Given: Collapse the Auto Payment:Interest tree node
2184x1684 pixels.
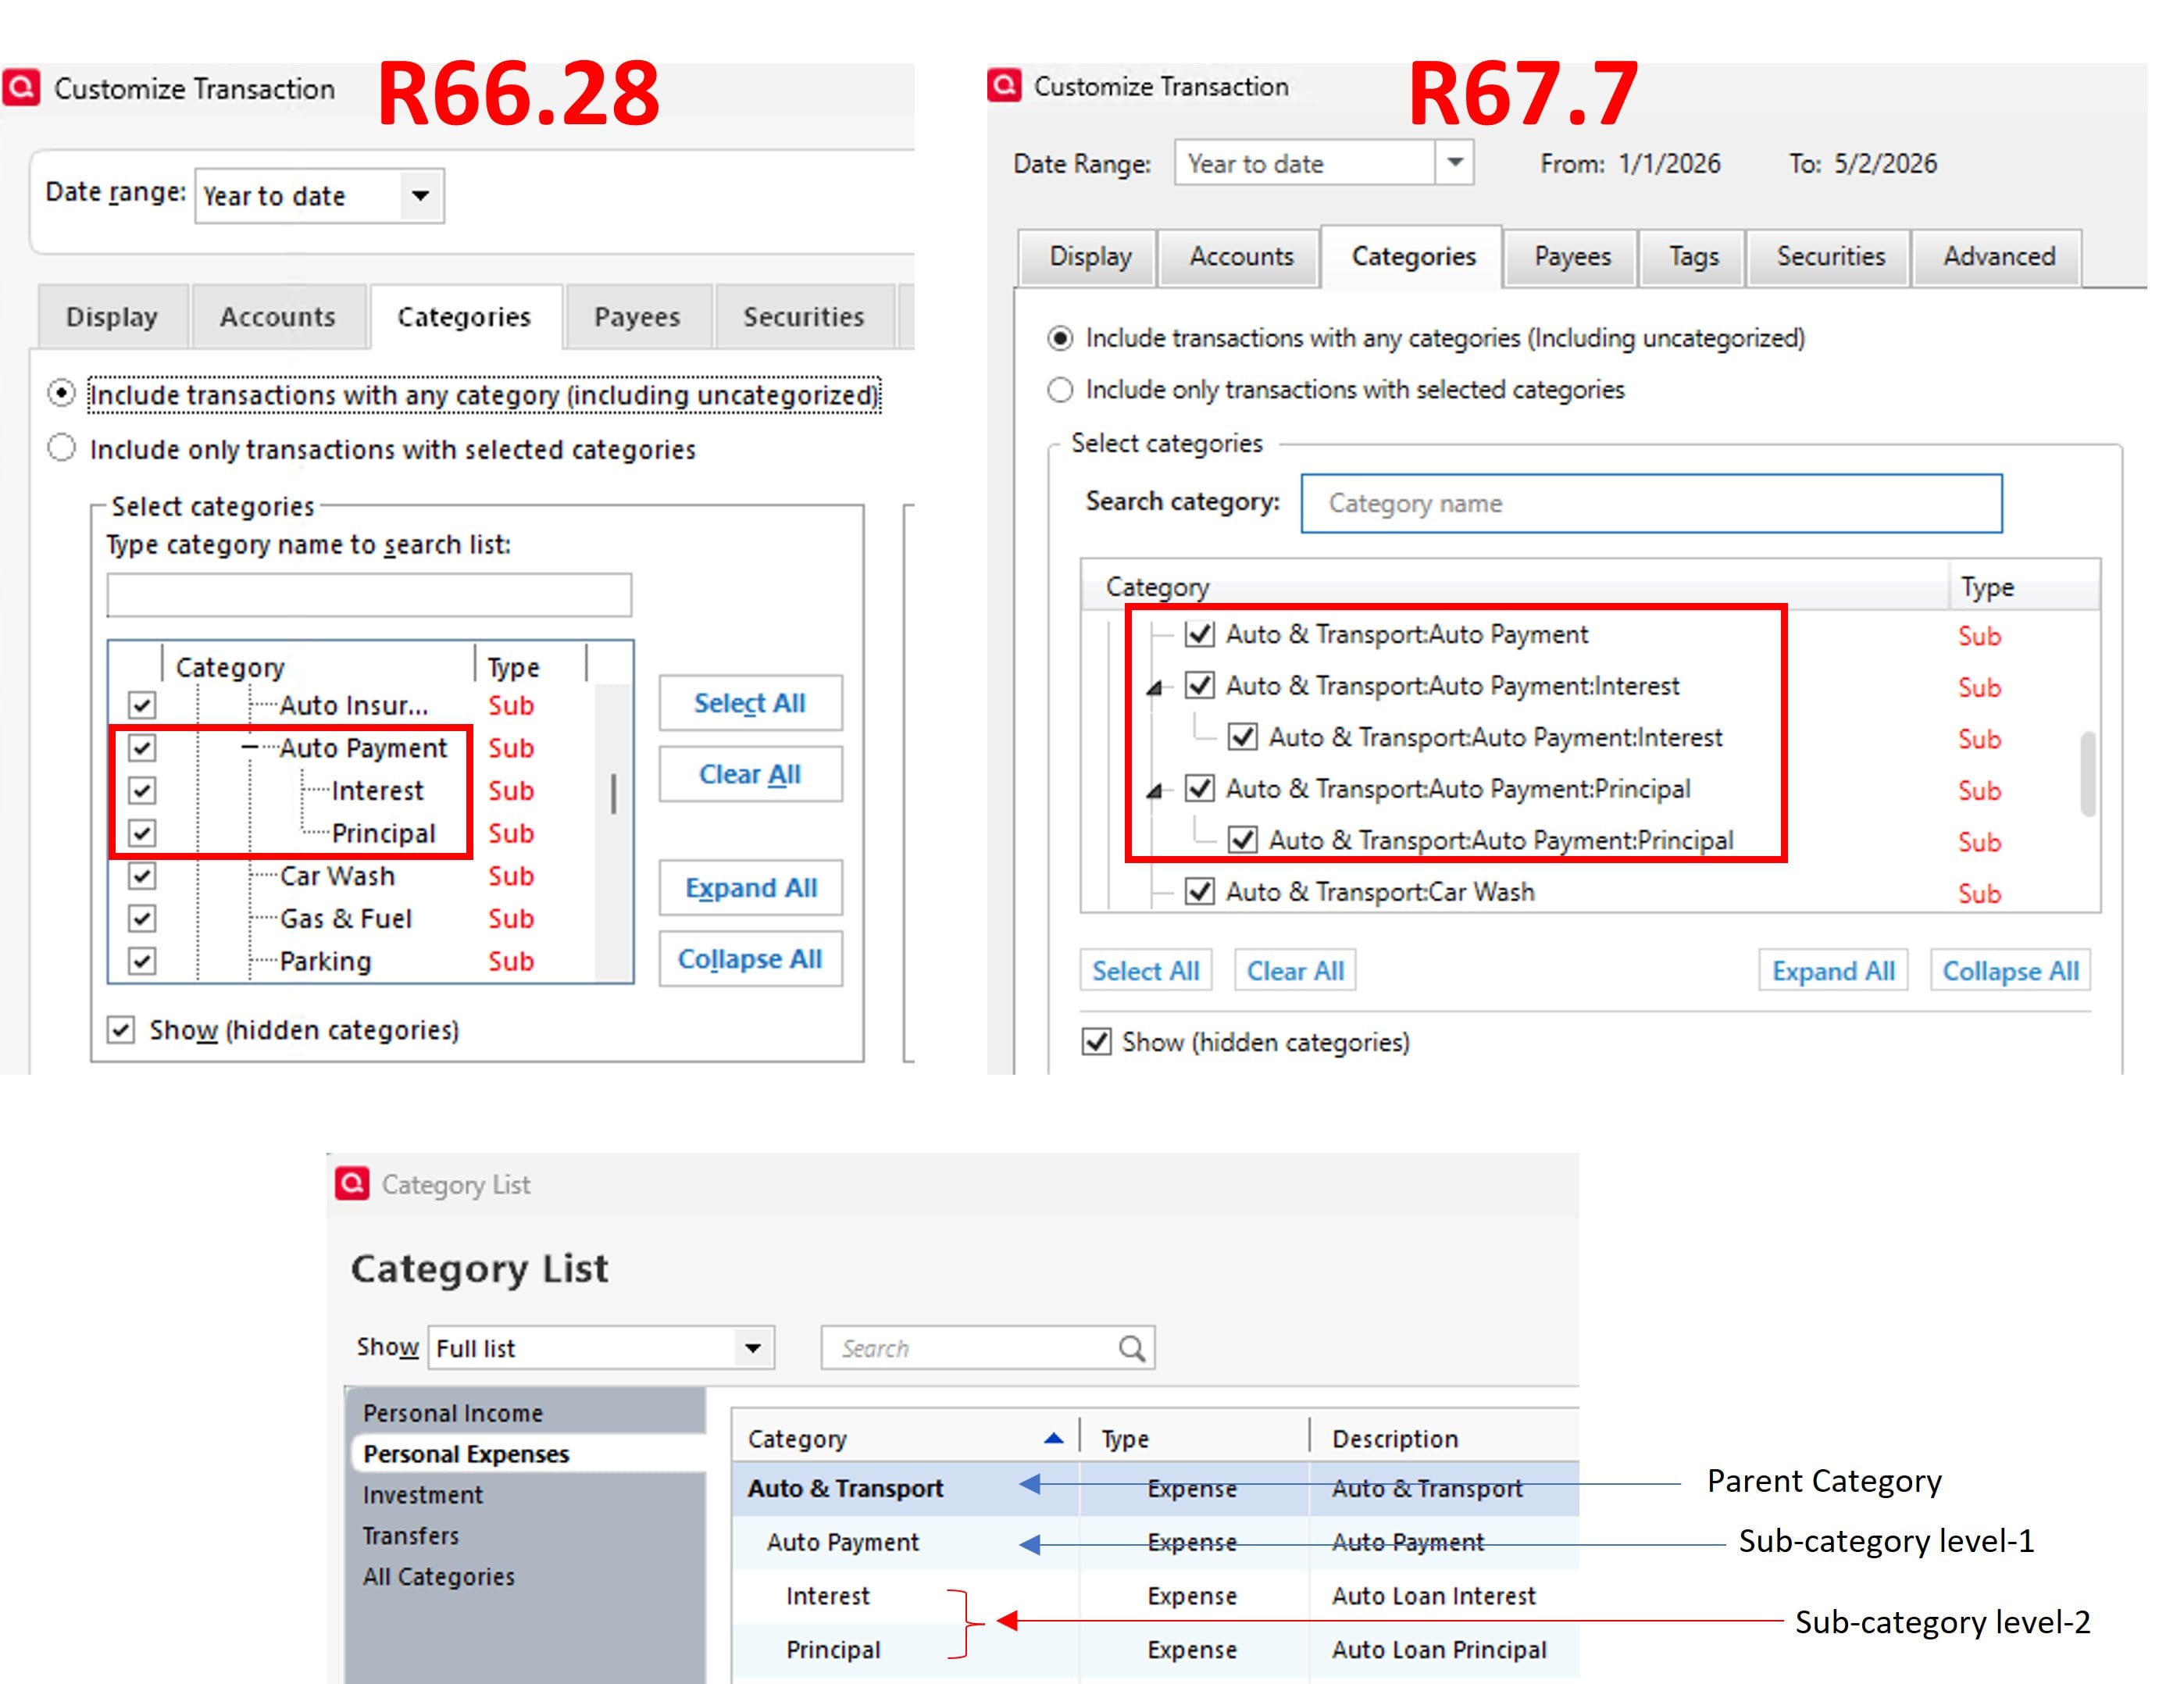Looking at the screenshot, I should (x=1155, y=687).
